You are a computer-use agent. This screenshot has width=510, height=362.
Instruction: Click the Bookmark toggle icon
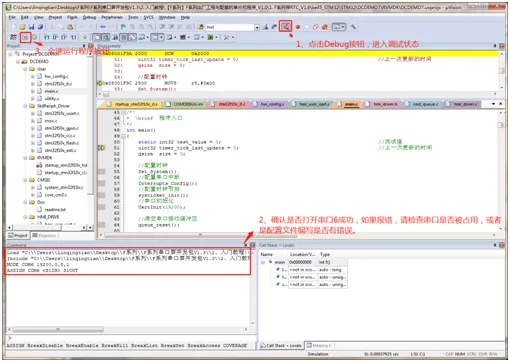click(123, 27)
